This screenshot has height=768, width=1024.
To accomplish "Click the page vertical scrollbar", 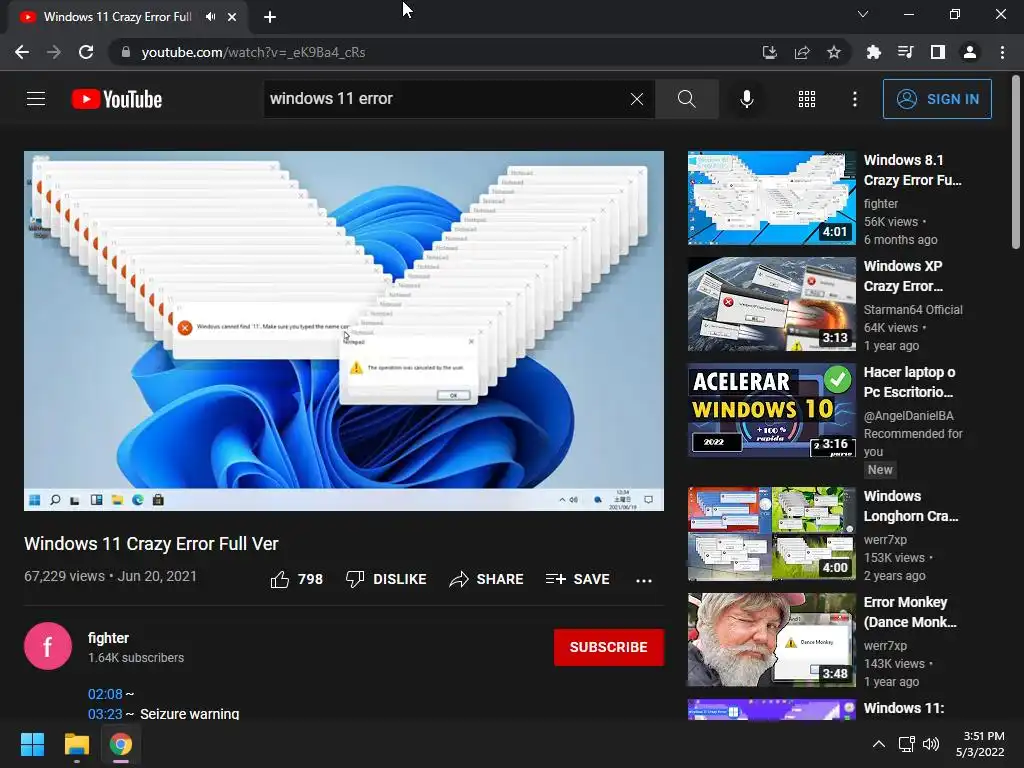I will click(1016, 163).
